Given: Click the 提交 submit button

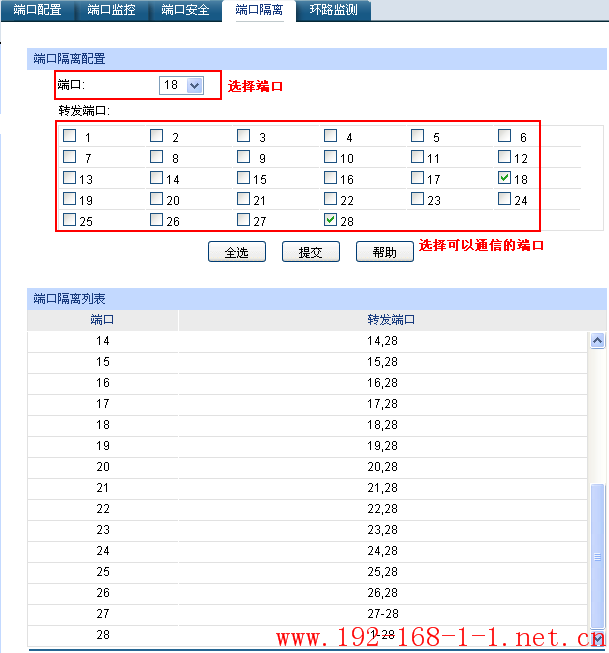Looking at the screenshot, I should (311, 252).
